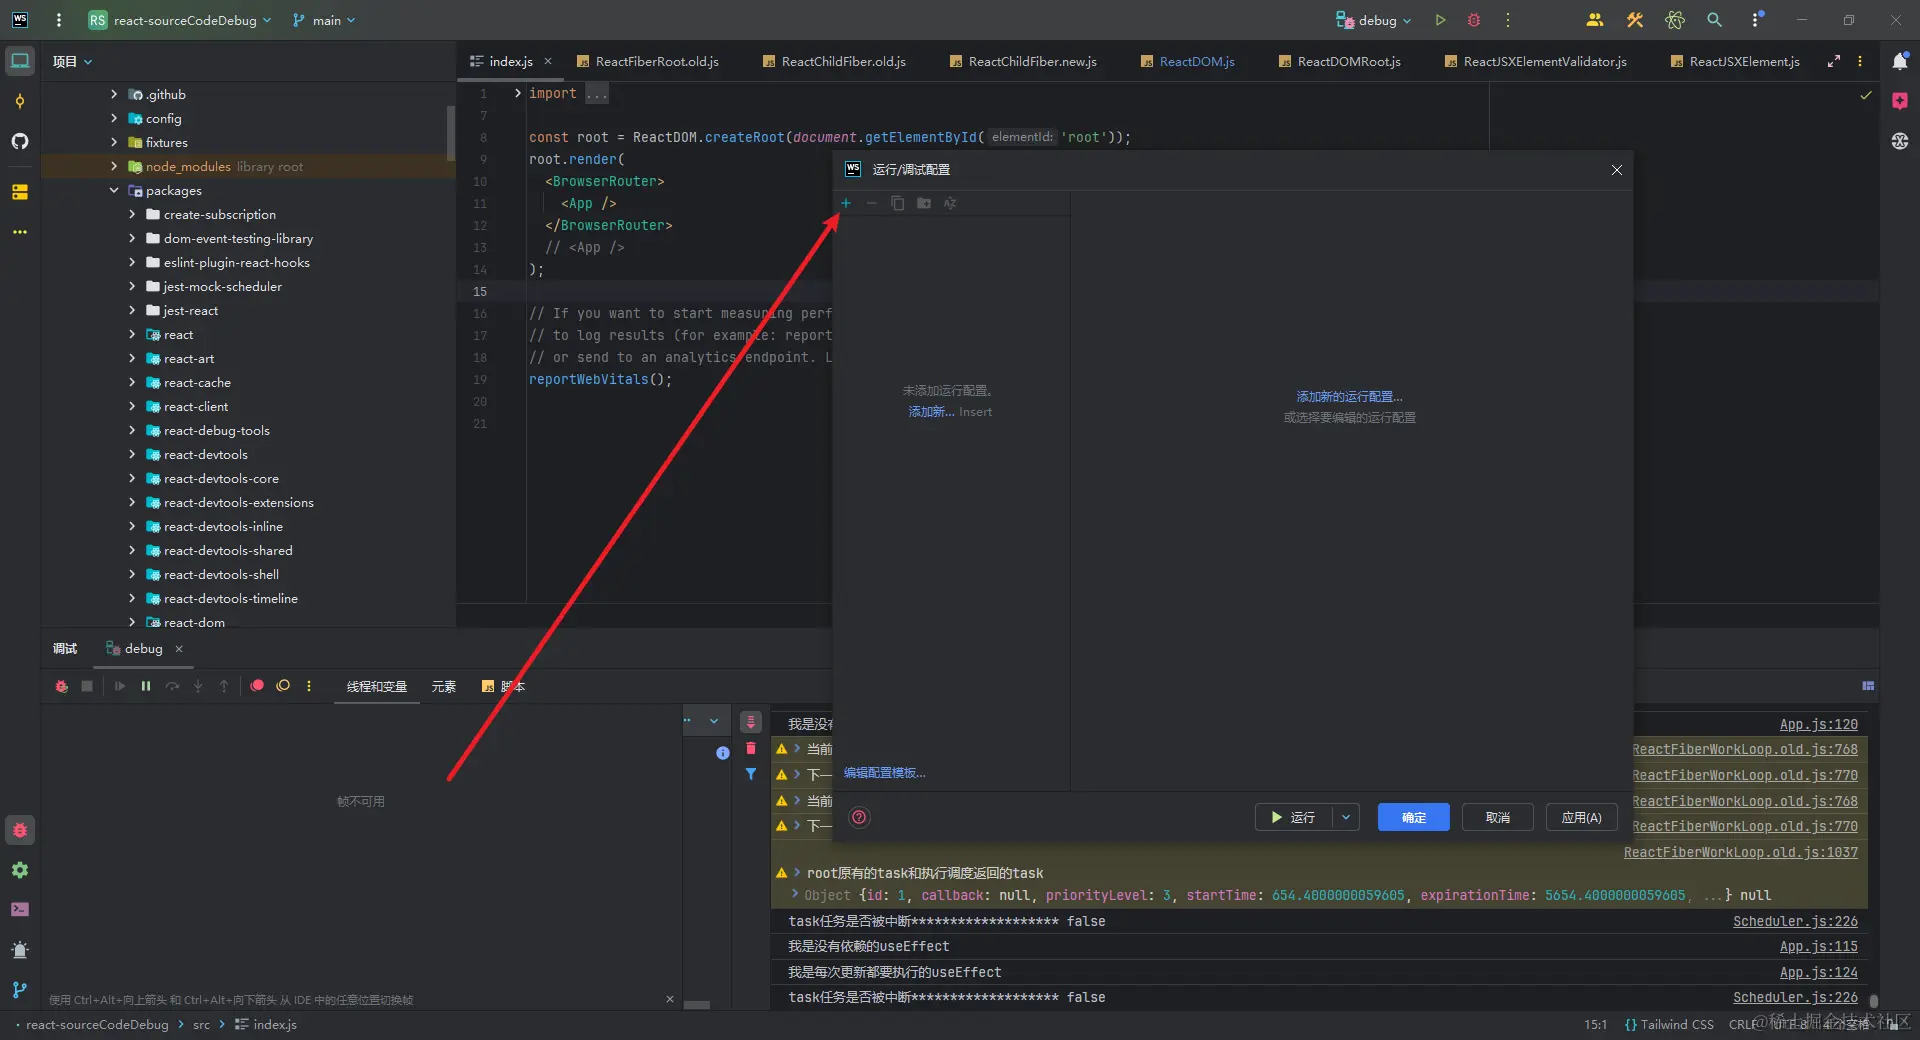Run the debug configuration with green play icon
Image resolution: width=1920 pixels, height=1040 pixels.
tap(1440, 20)
